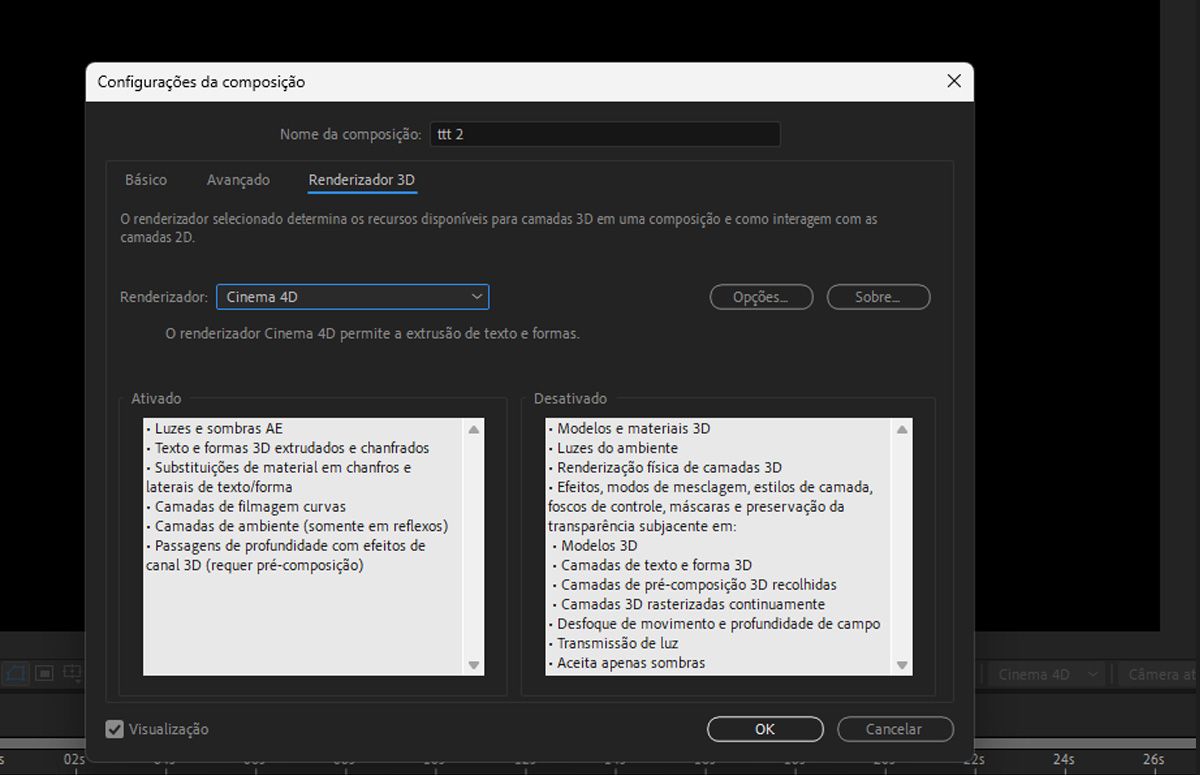1200x775 pixels.
Task: Enable the Visualização checkbox
Action: 114,729
